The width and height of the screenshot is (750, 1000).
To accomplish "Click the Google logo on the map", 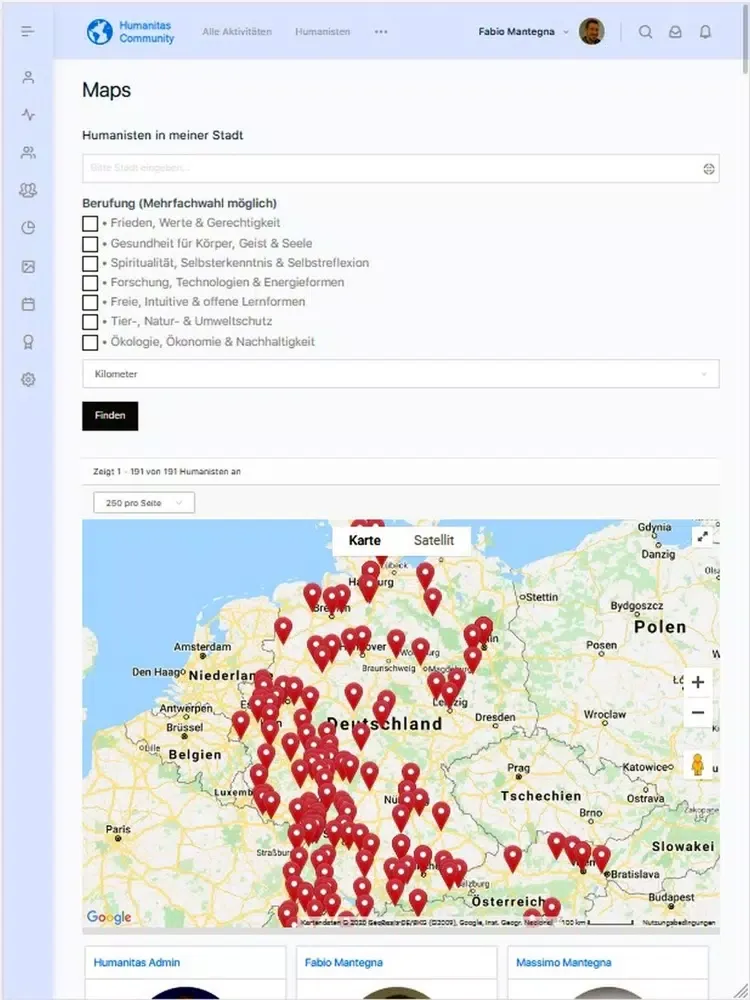I will click(109, 917).
